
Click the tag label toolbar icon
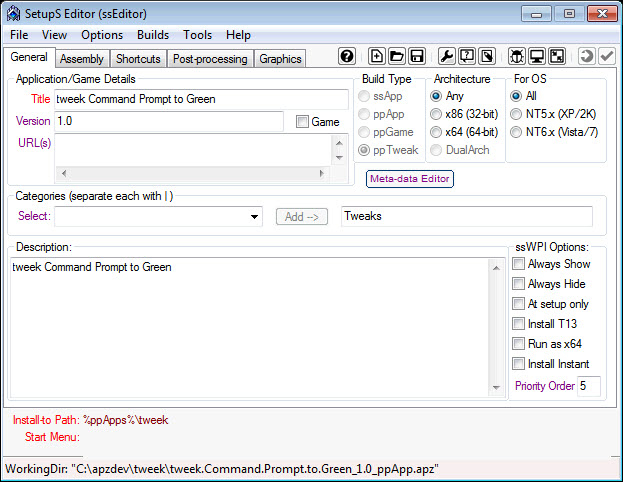[x=487, y=56]
